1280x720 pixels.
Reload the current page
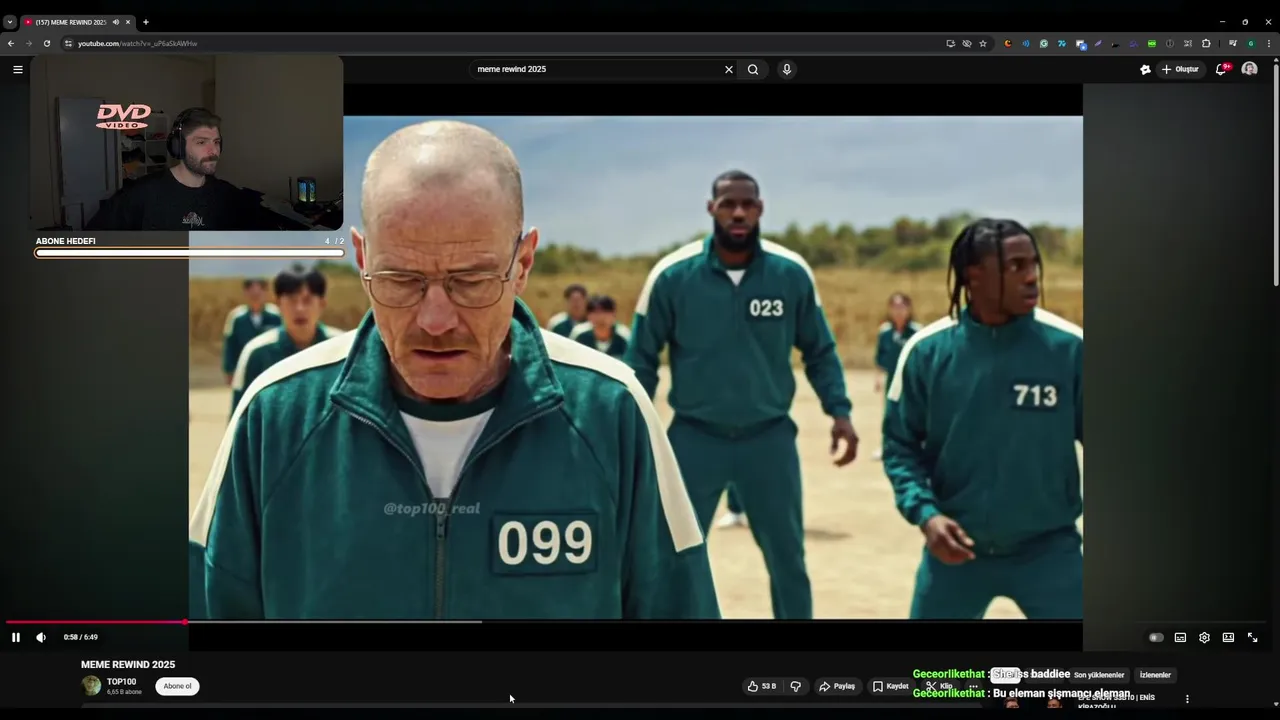47,43
